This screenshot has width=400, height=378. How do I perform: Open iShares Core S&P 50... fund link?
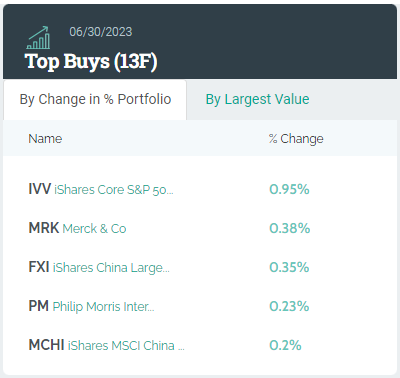point(114,190)
